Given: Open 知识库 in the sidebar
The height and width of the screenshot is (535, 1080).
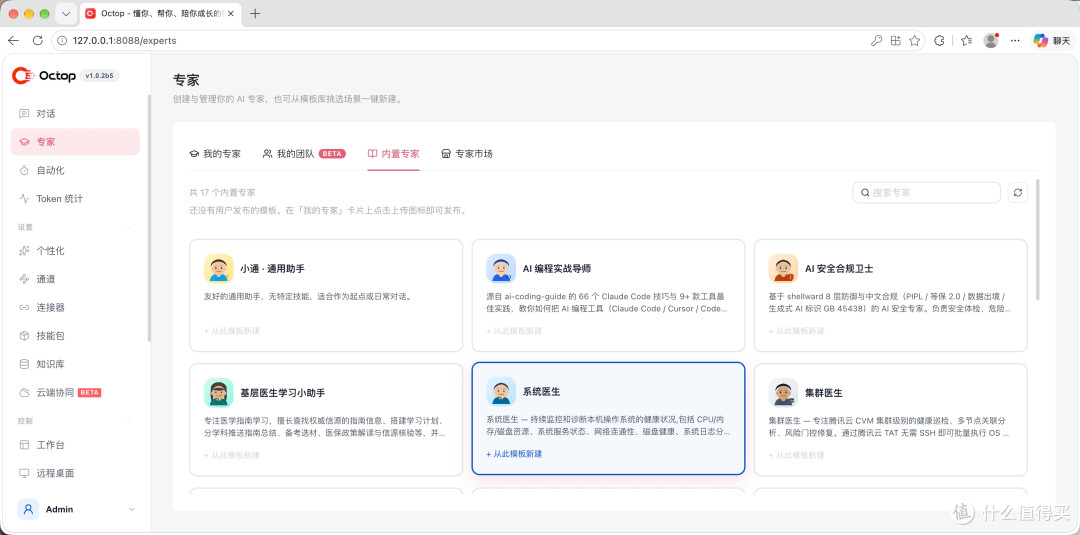Looking at the screenshot, I should (x=75, y=364).
